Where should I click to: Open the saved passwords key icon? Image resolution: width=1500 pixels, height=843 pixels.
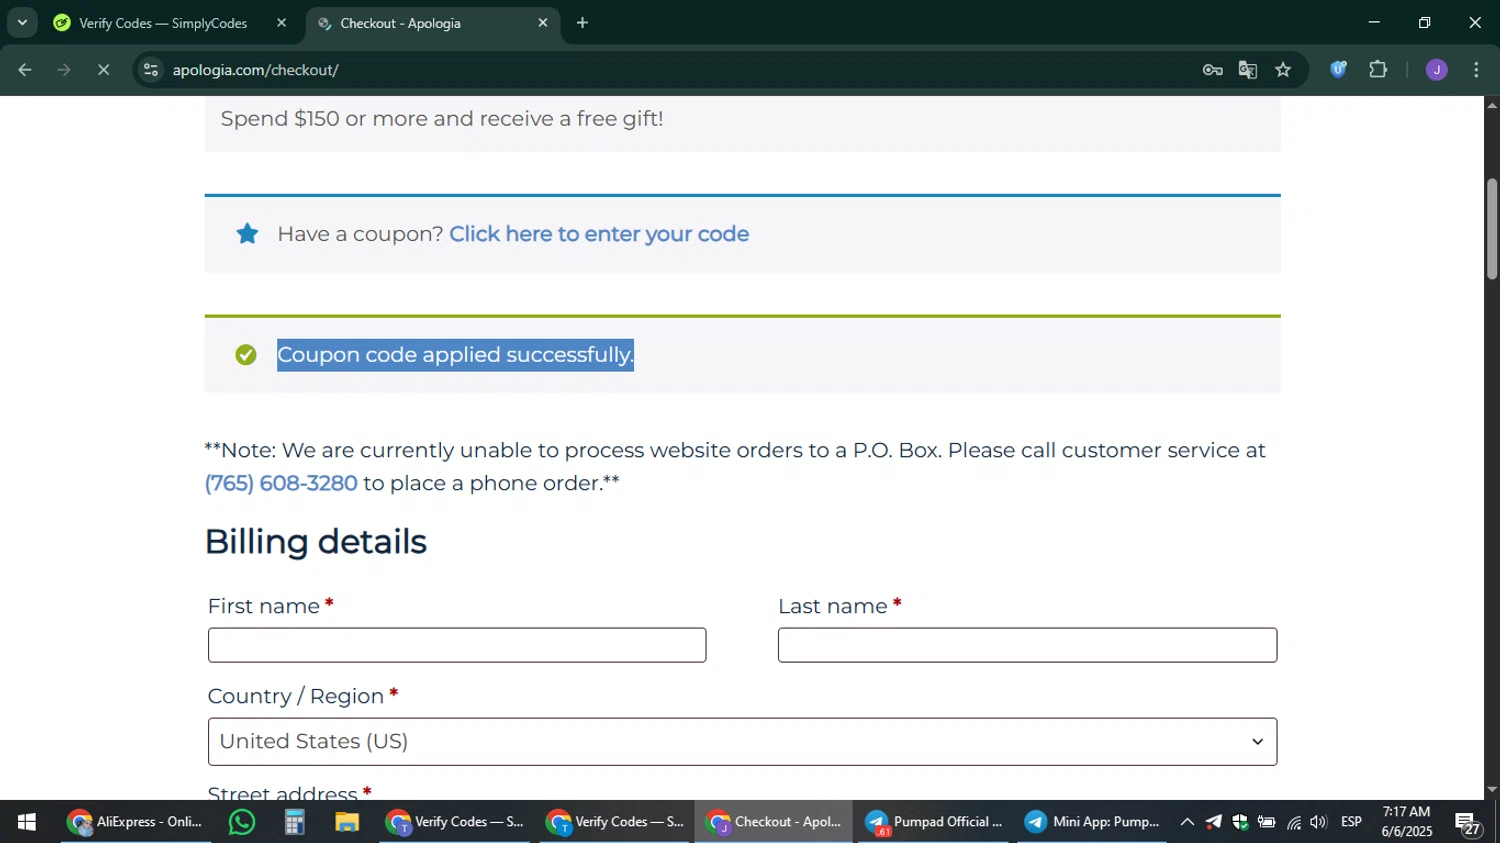pyautogui.click(x=1212, y=70)
